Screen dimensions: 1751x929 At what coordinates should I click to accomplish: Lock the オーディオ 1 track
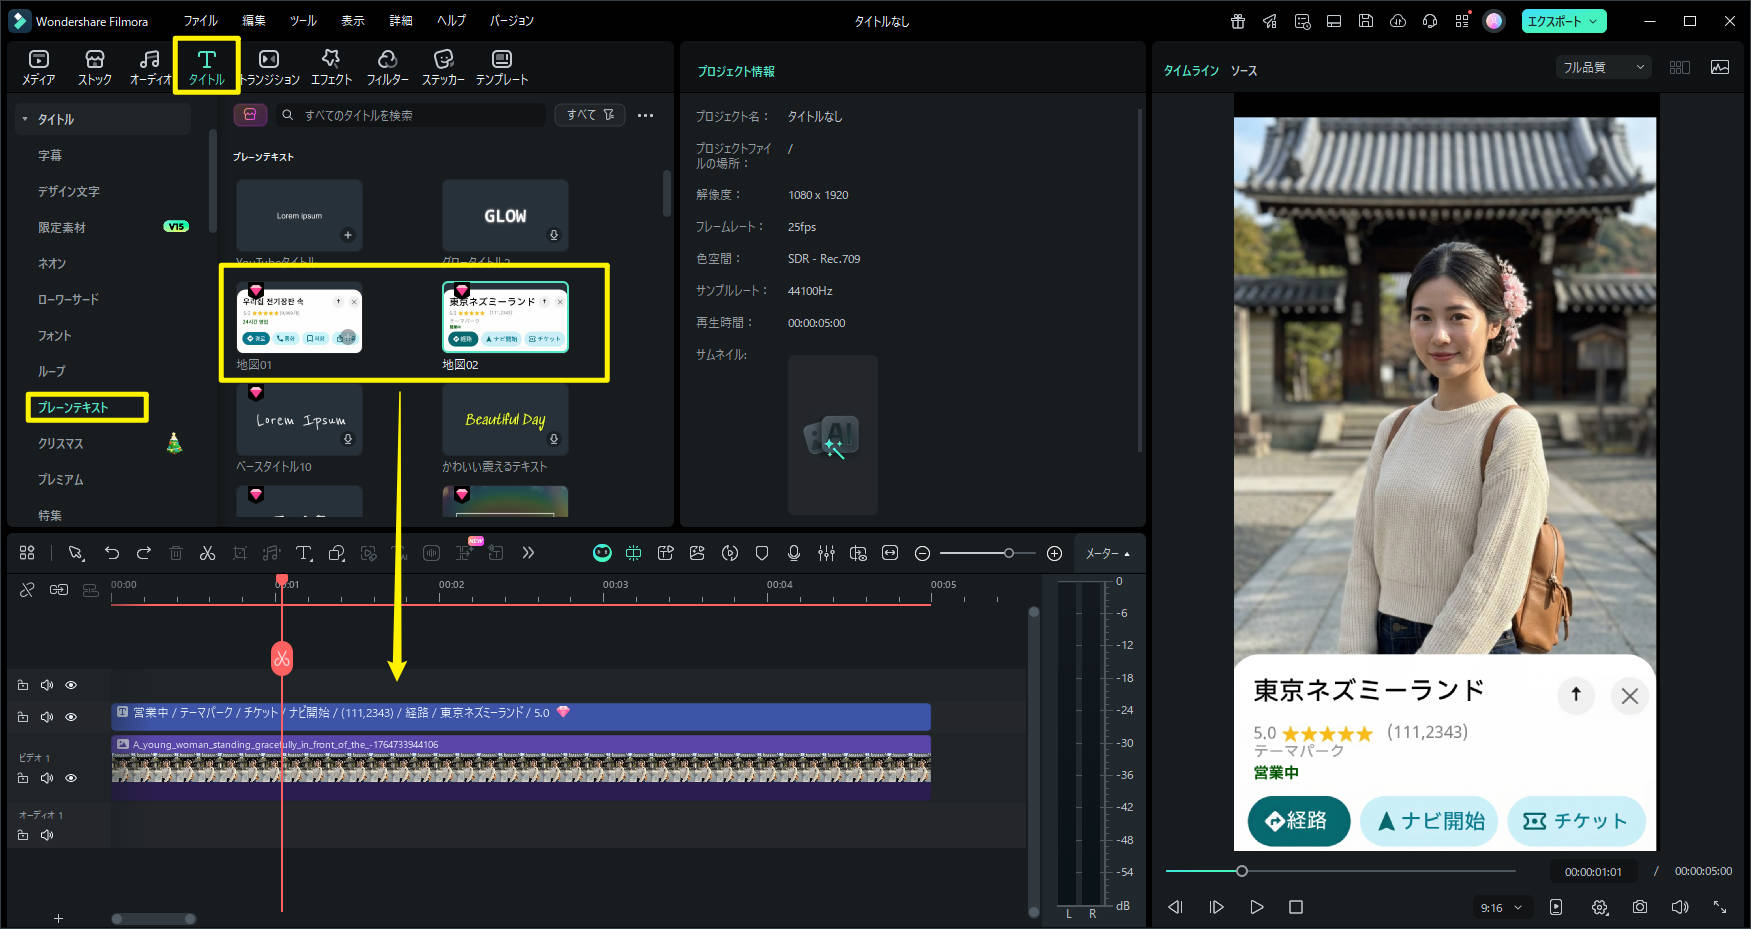(x=23, y=834)
